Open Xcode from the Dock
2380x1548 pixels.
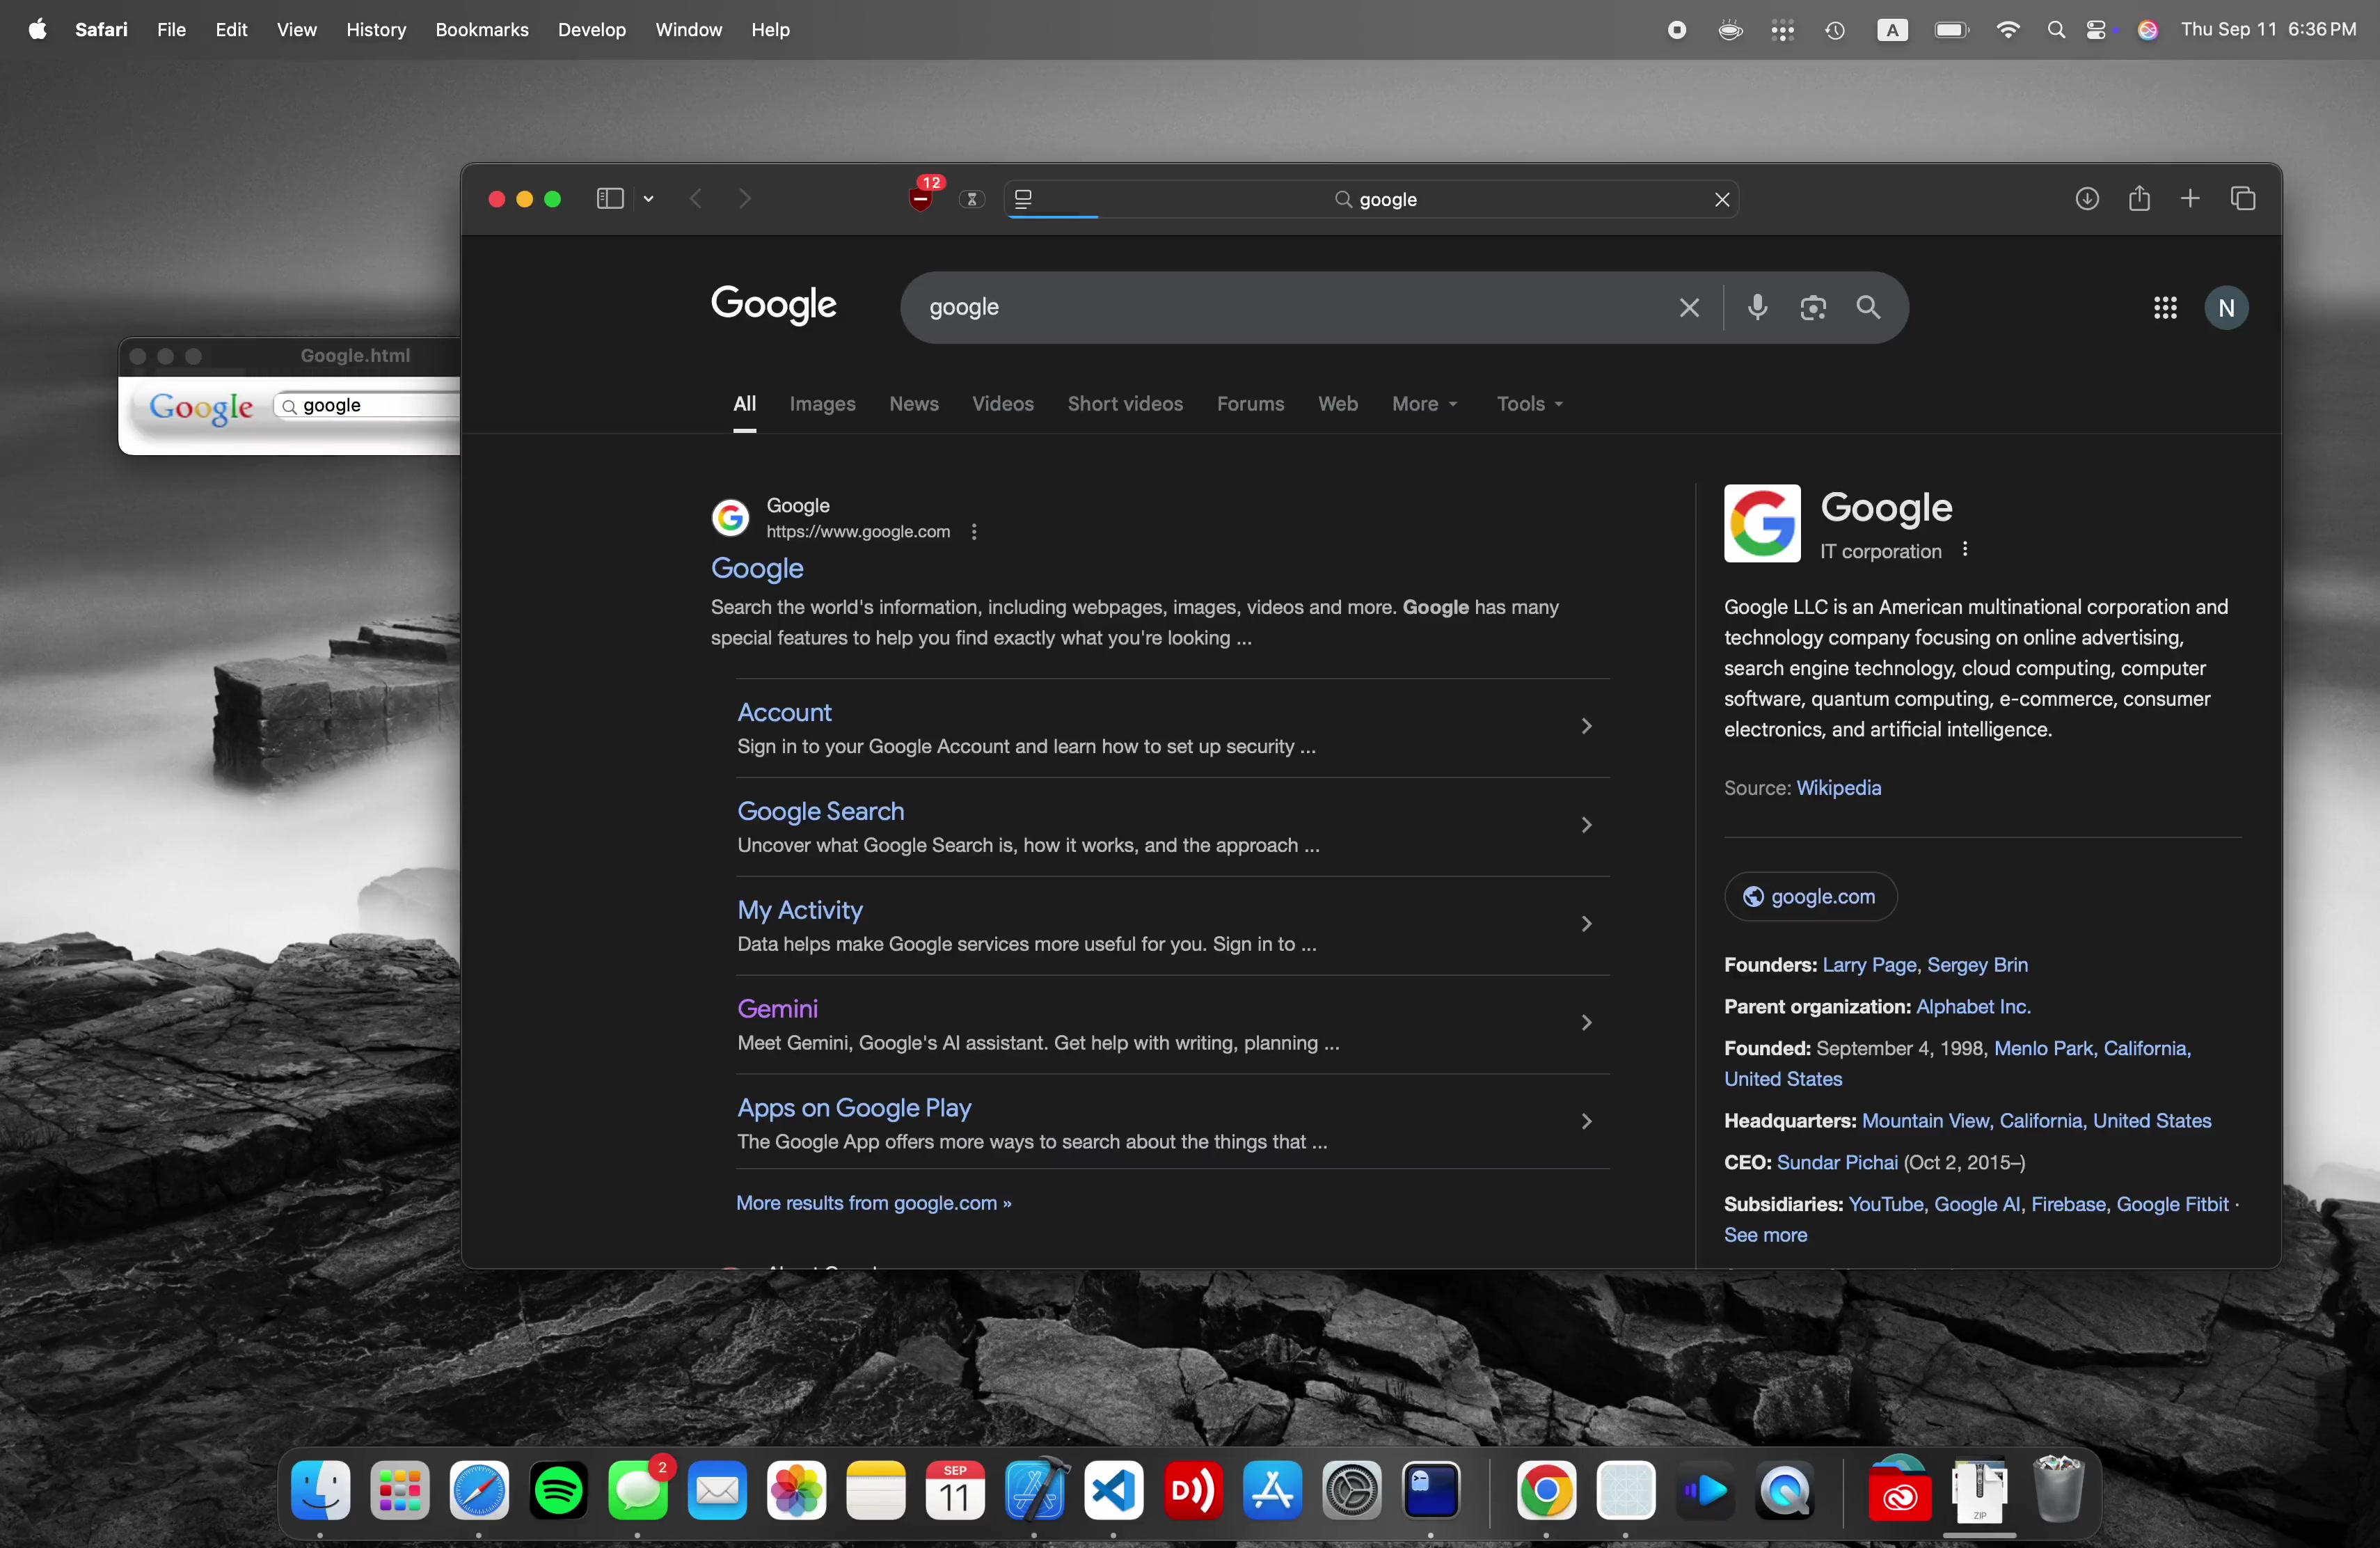[1035, 1491]
